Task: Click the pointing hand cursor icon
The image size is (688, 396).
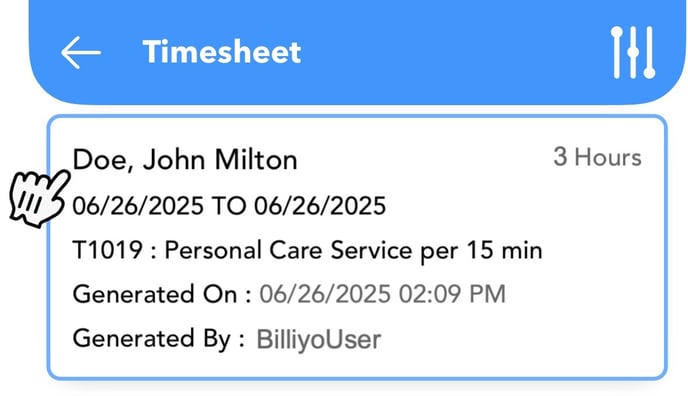Action: click(x=39, y=199)
